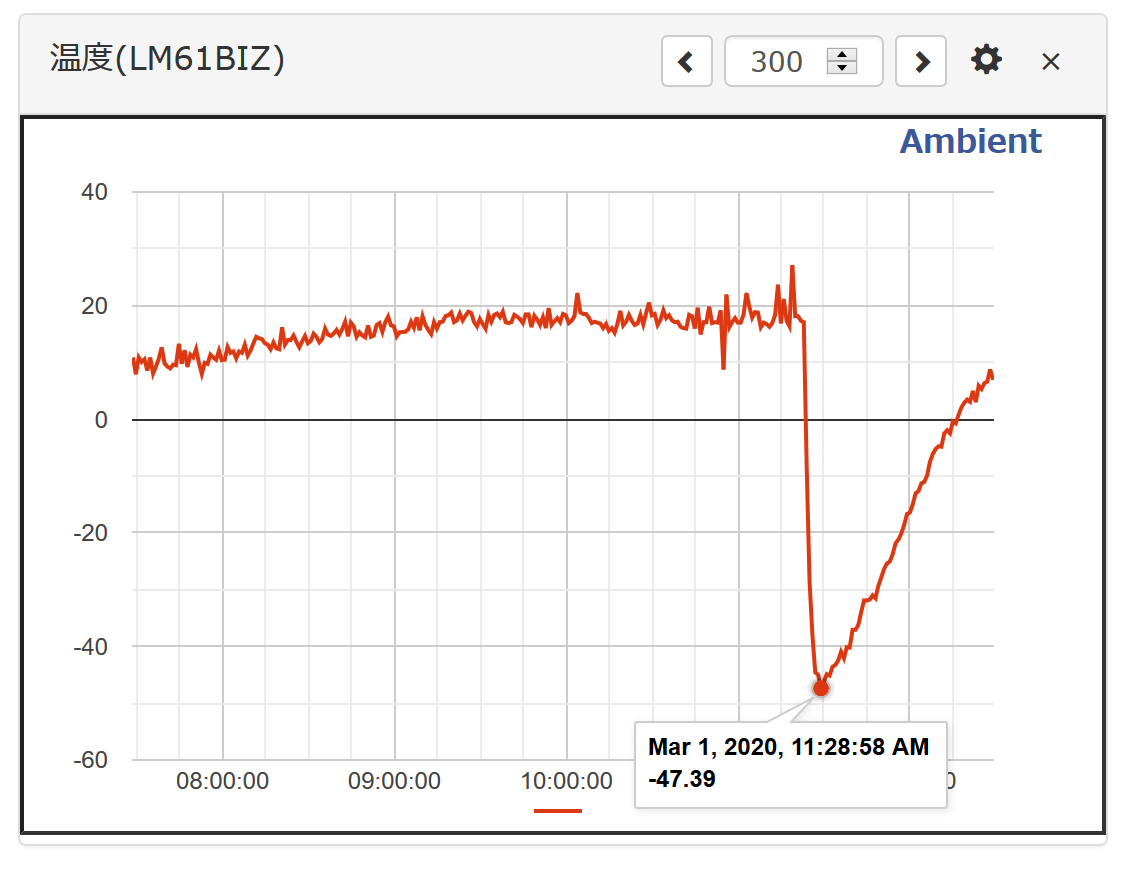Click the data count field showing 300
Image resolution: width=1146 pixels, height=874 pixels.
coord(803,61)
